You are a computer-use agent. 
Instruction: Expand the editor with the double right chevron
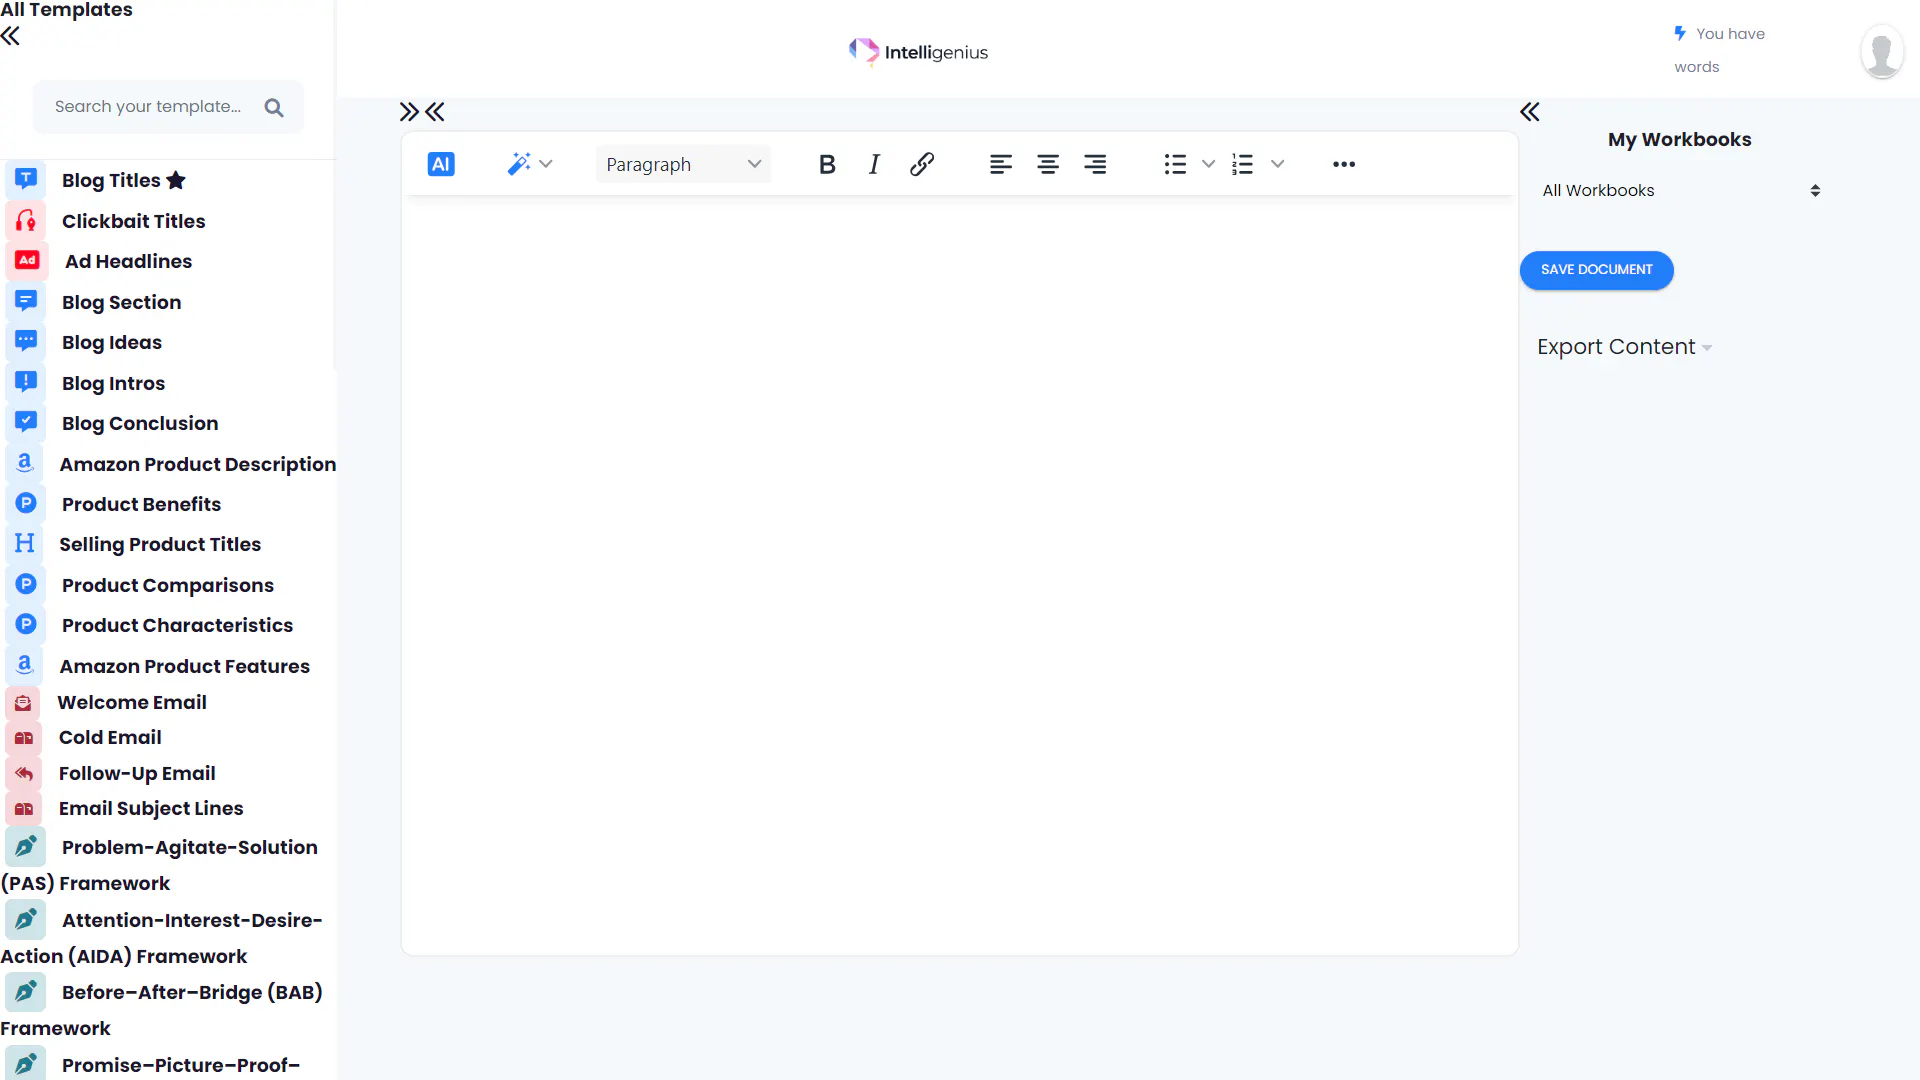[x=408, y=112]
